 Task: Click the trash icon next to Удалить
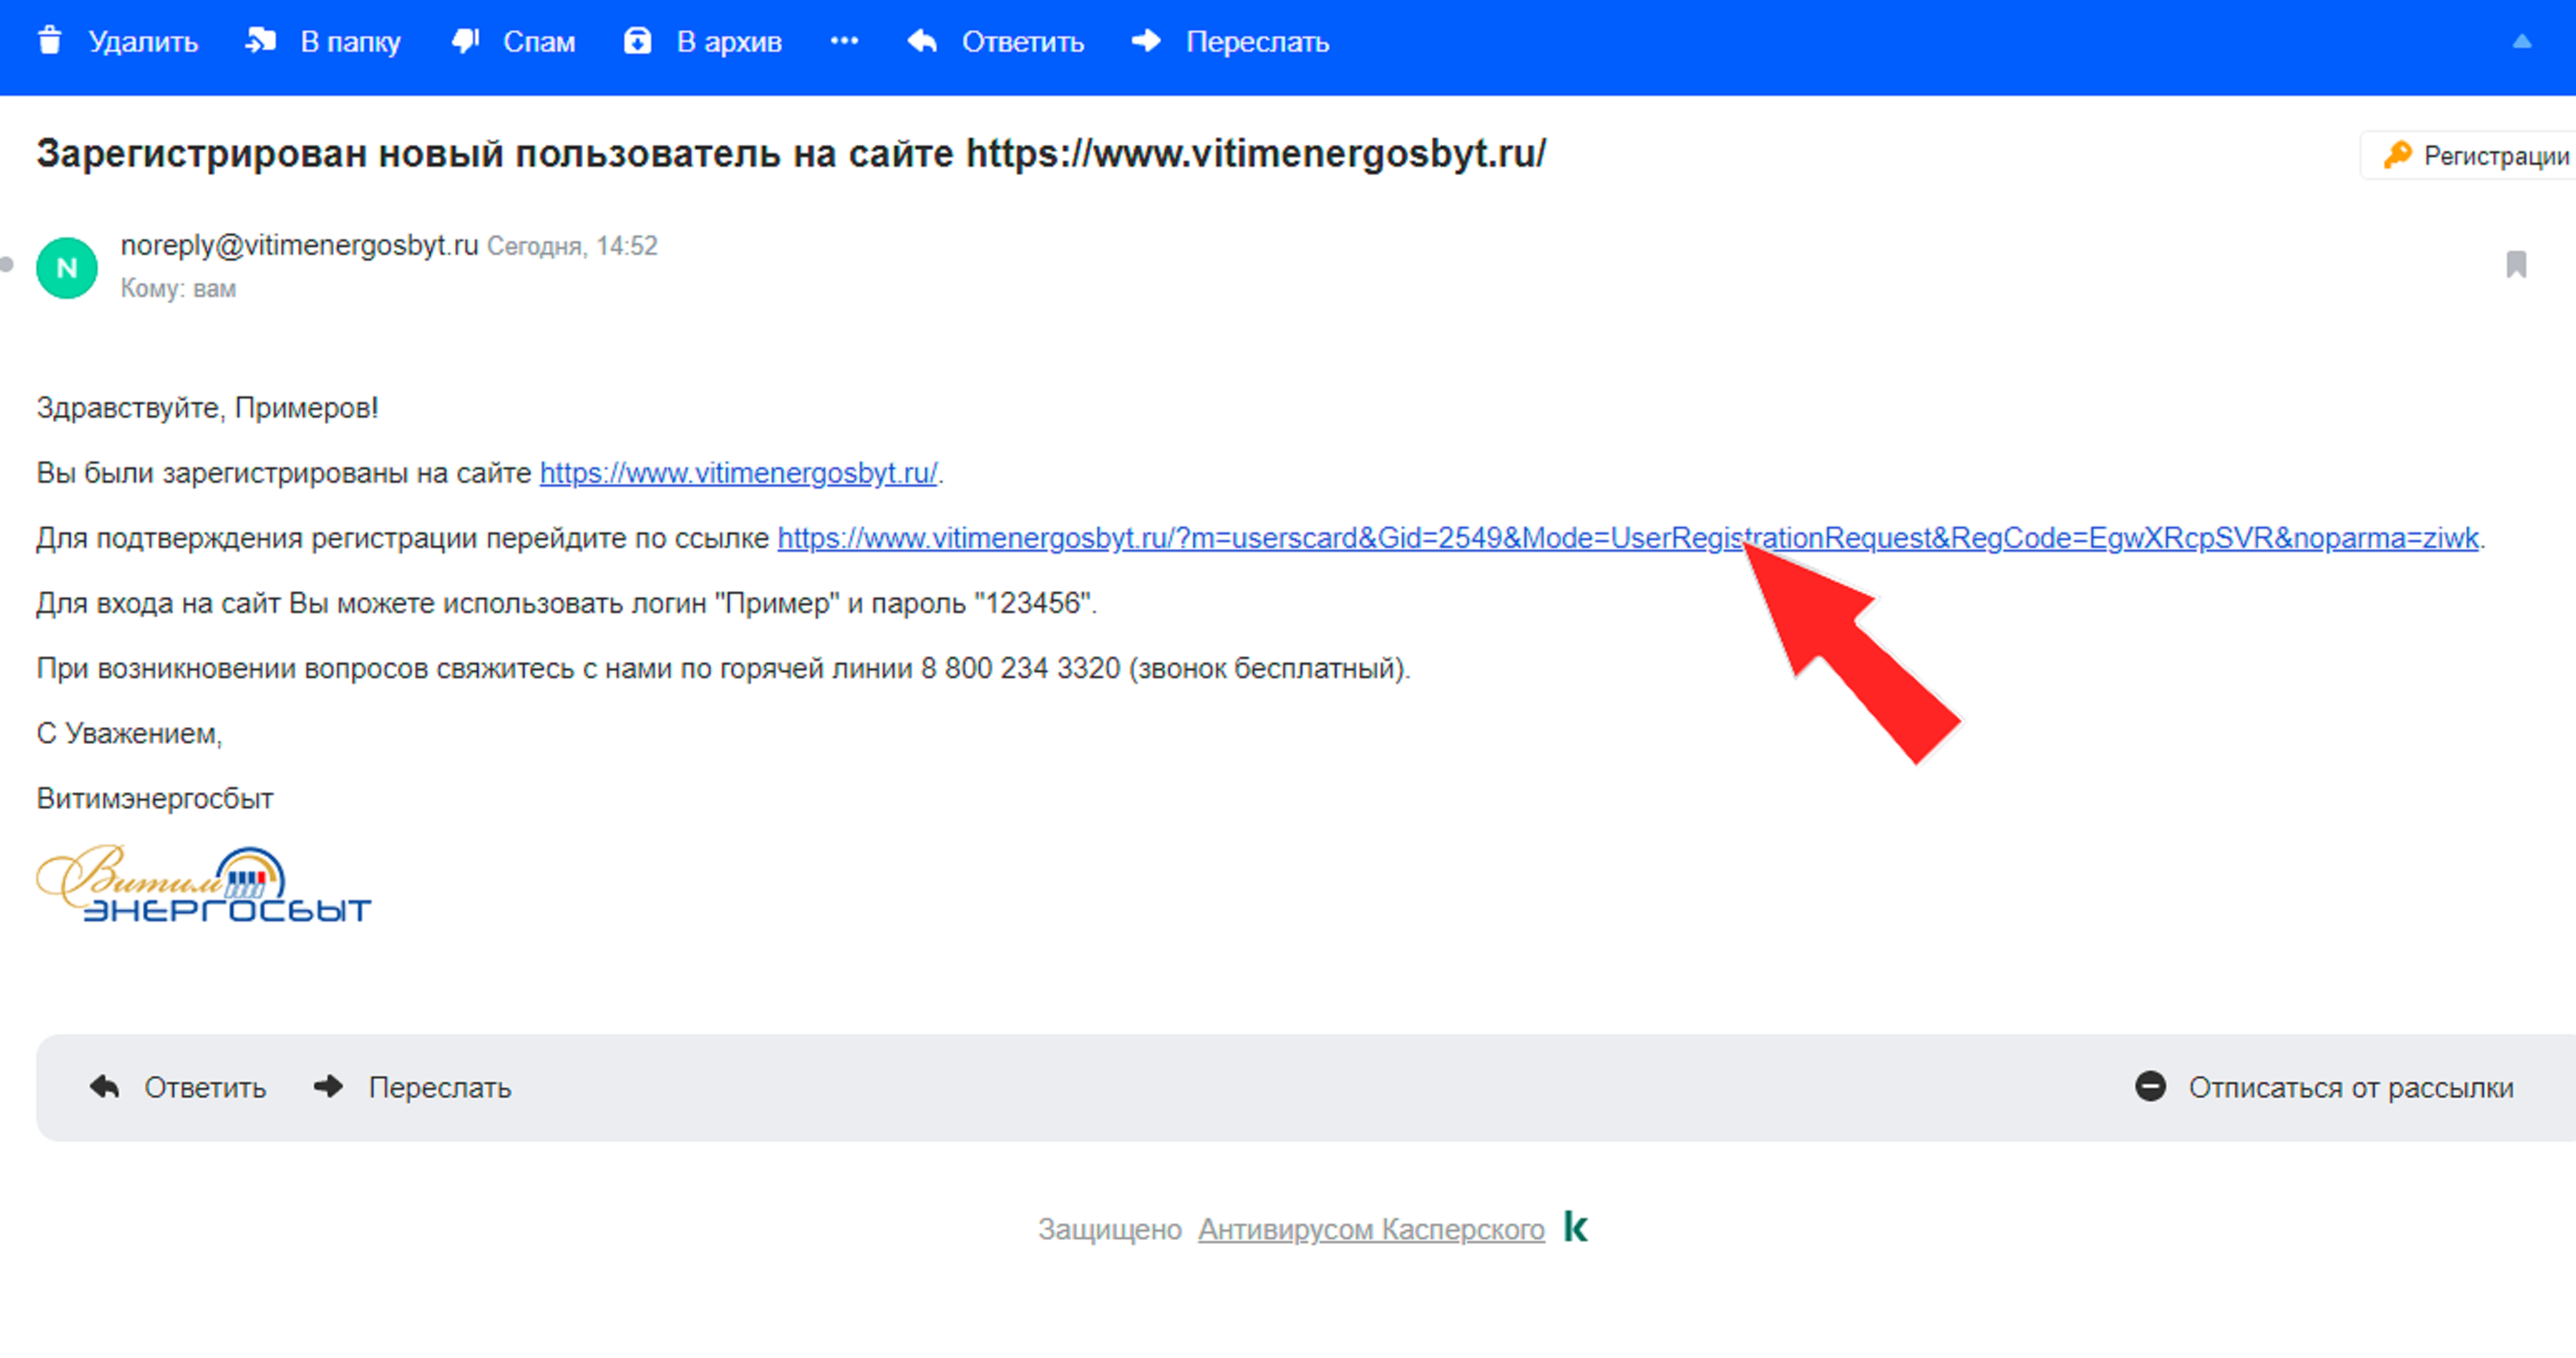click(x=49, y=42)
